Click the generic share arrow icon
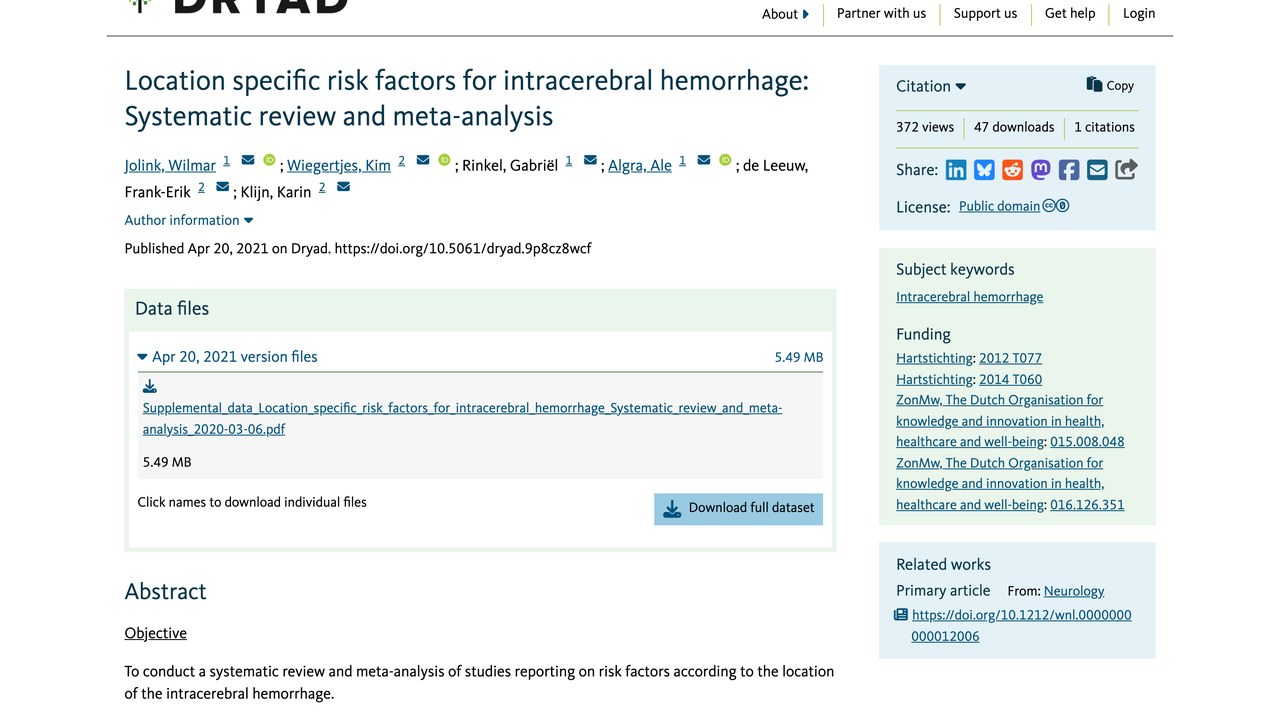This screenshot has width=1280, height=720. click(x=1126, y=170)
